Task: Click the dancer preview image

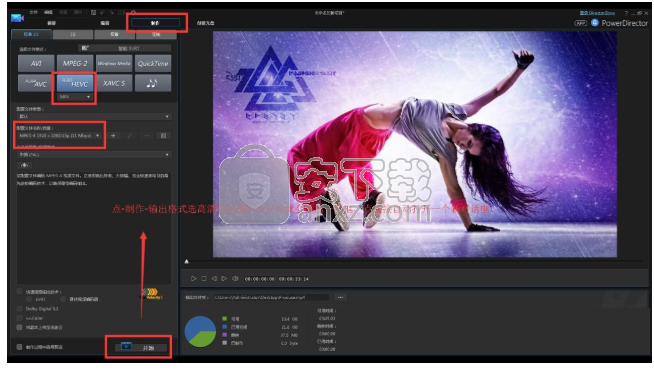Action: click(415, 144)
